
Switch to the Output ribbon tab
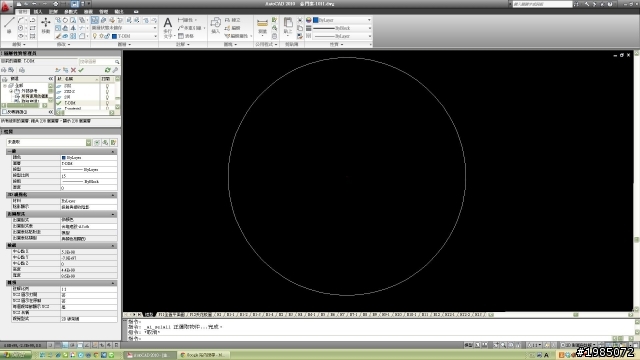tap(119, 12)
